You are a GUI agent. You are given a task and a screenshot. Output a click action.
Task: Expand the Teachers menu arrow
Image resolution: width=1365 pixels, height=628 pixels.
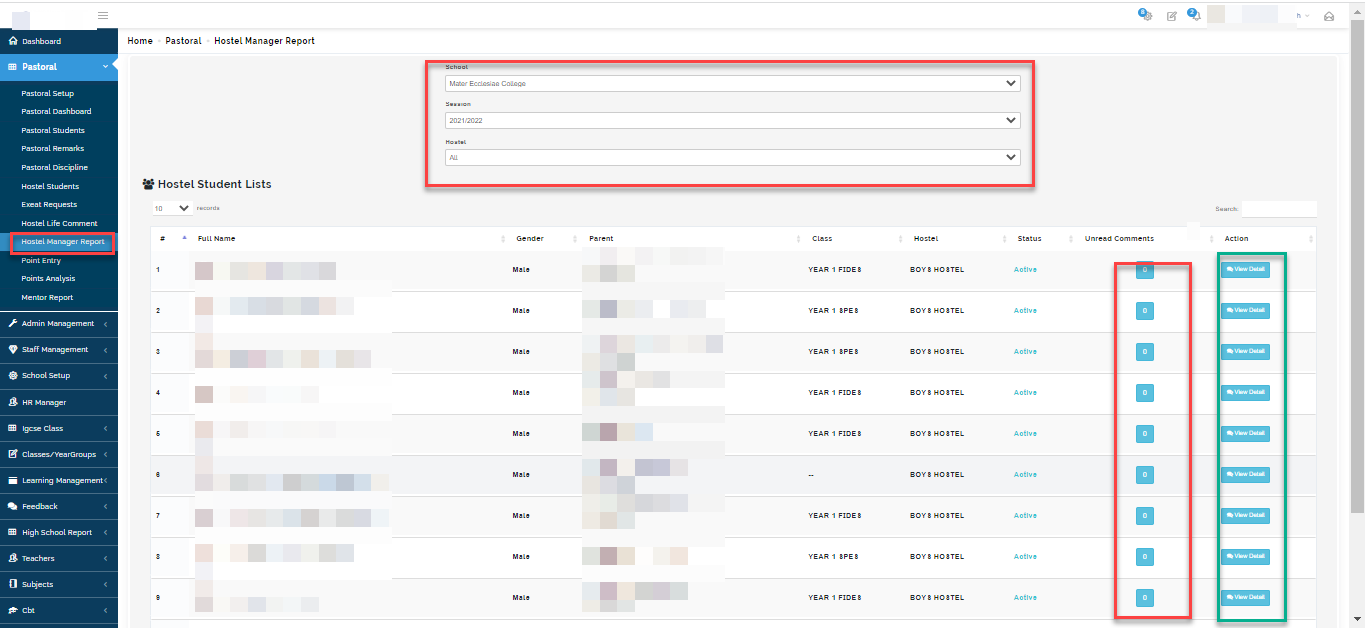point(105,558)
